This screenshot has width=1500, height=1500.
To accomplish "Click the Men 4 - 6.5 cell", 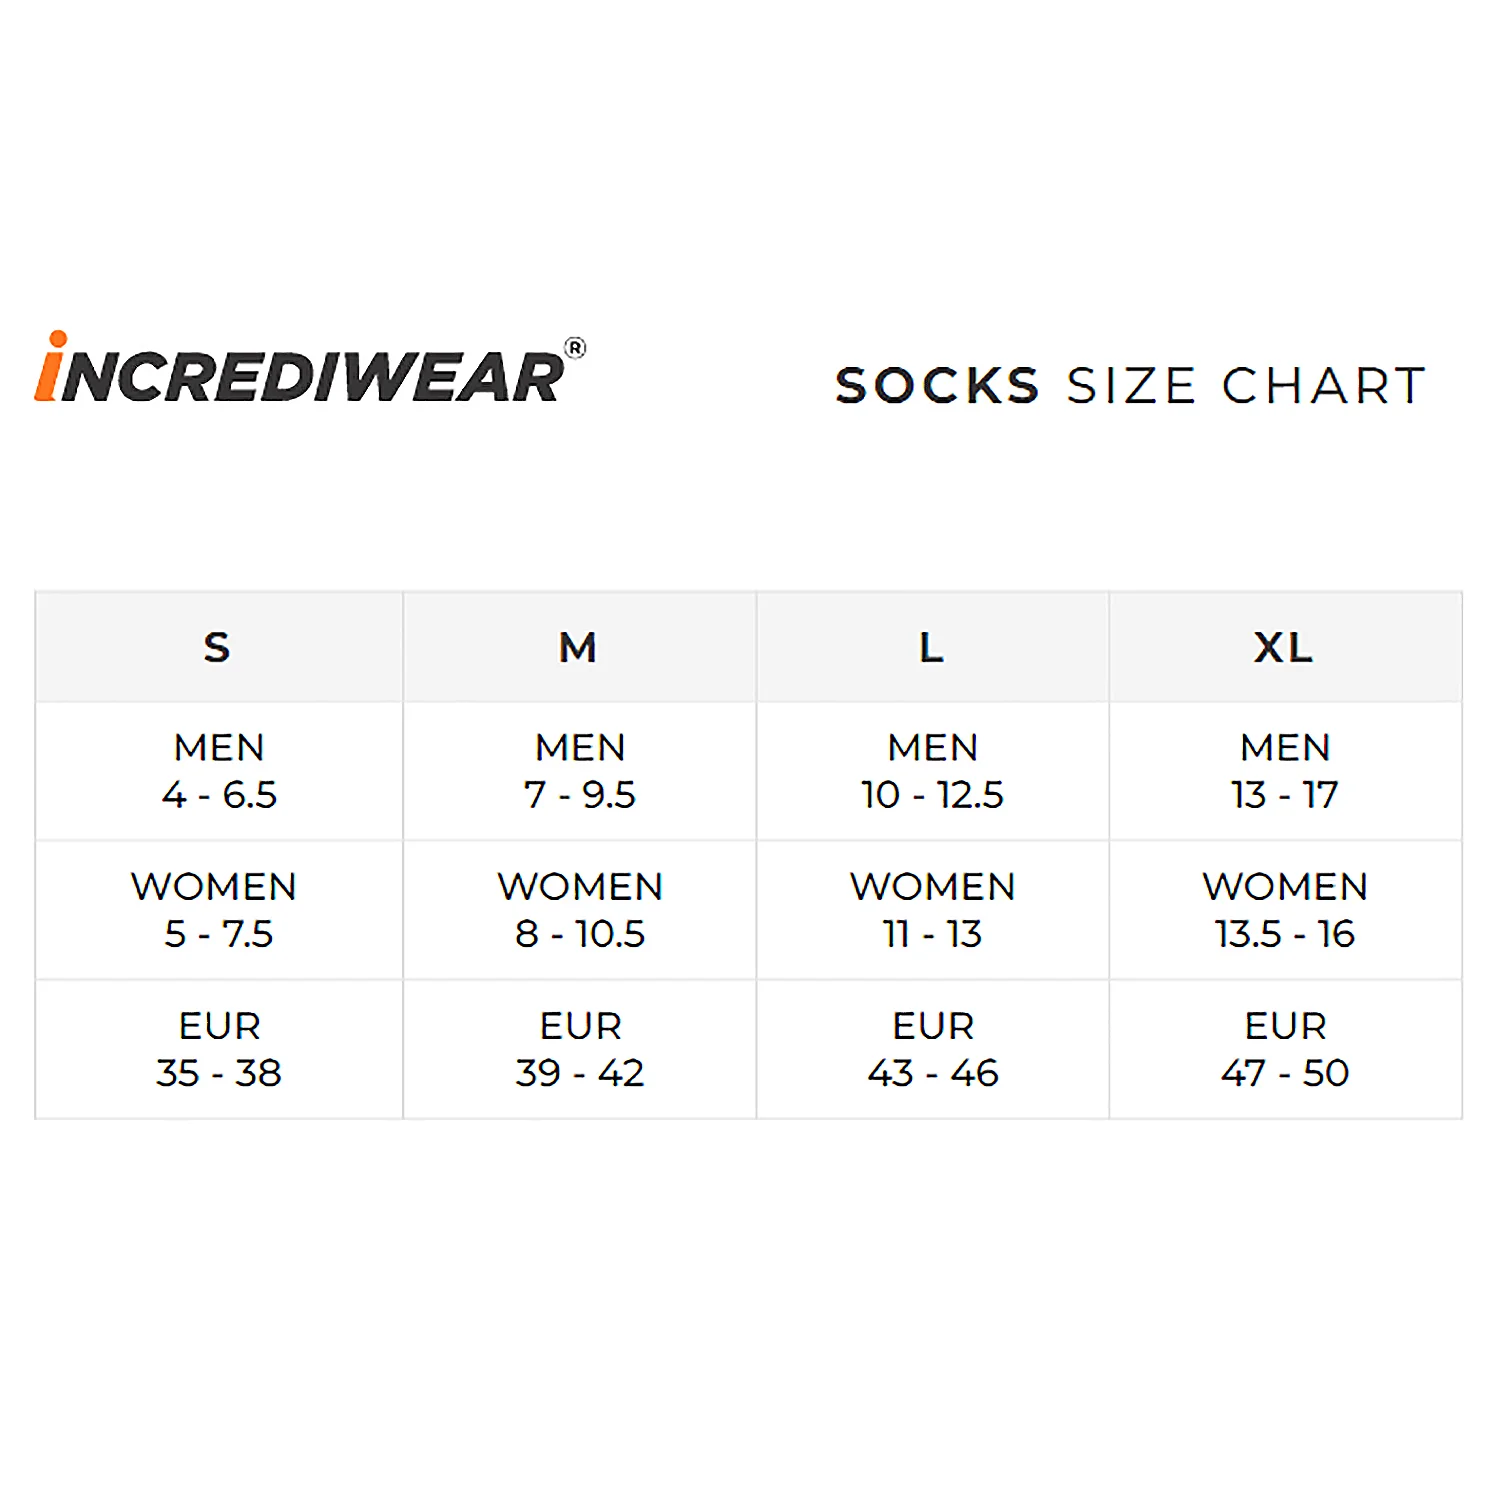I will (219, 771).
